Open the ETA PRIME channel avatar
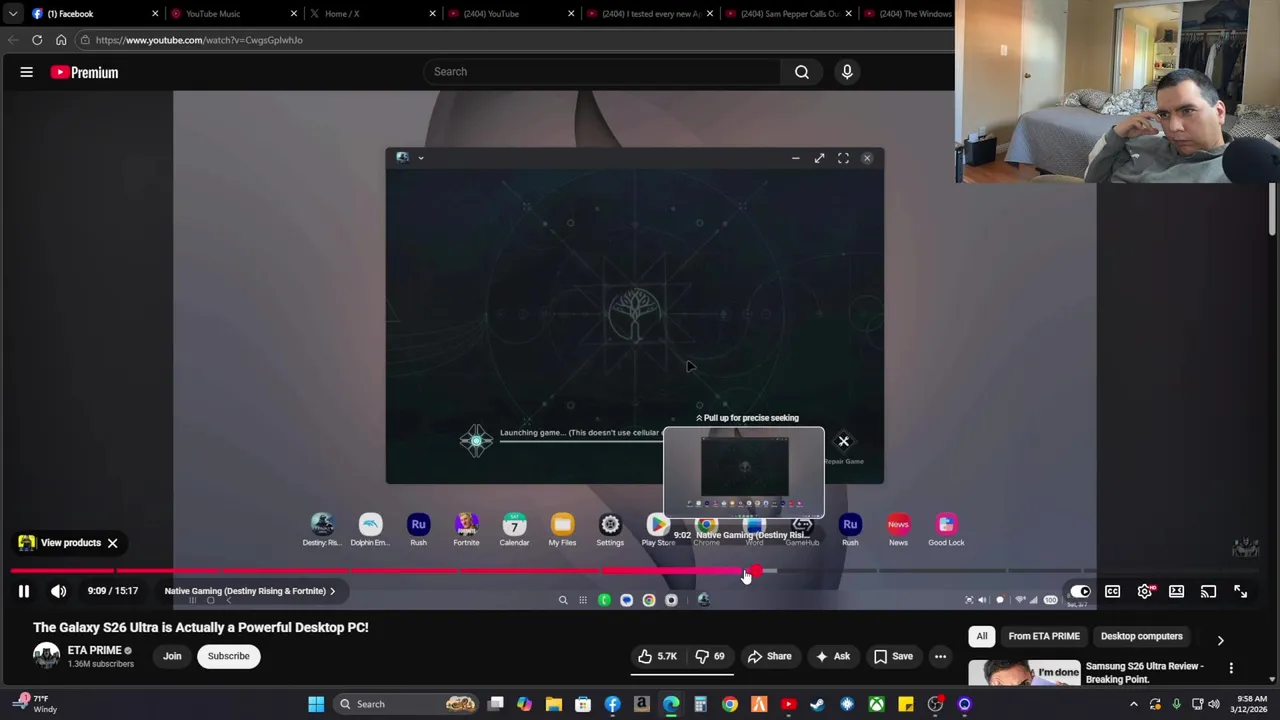The height and width of the screenshot is (720, 1280). pos(46,656)
